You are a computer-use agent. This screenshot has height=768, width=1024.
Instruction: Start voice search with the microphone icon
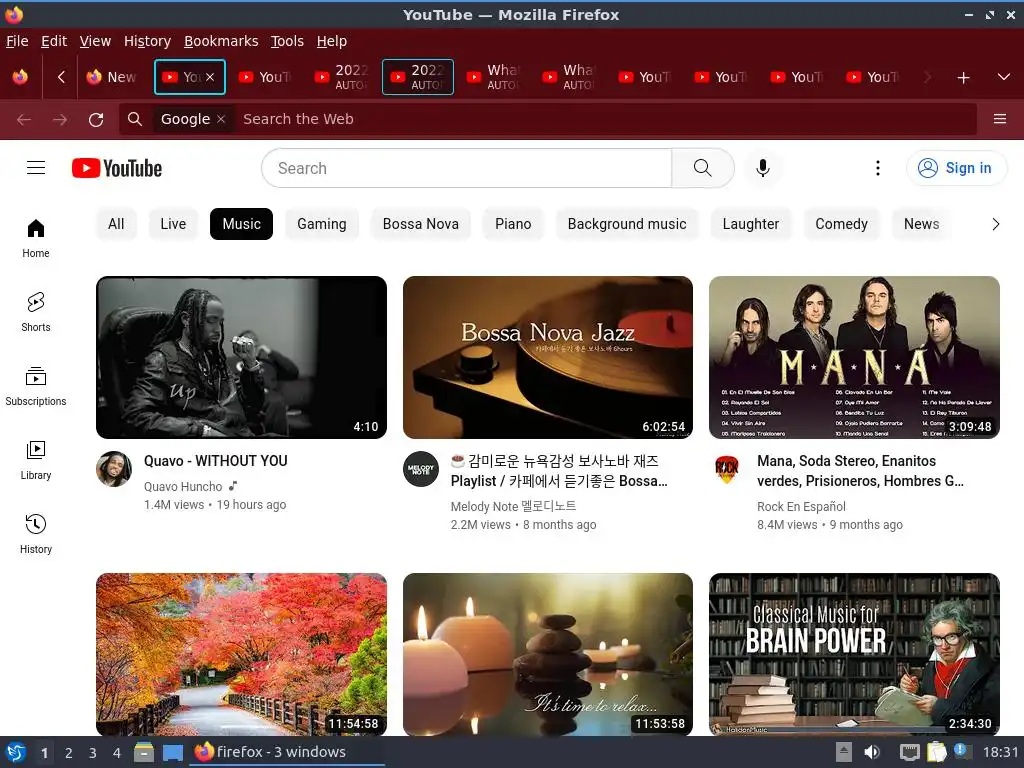coord(762,168)
